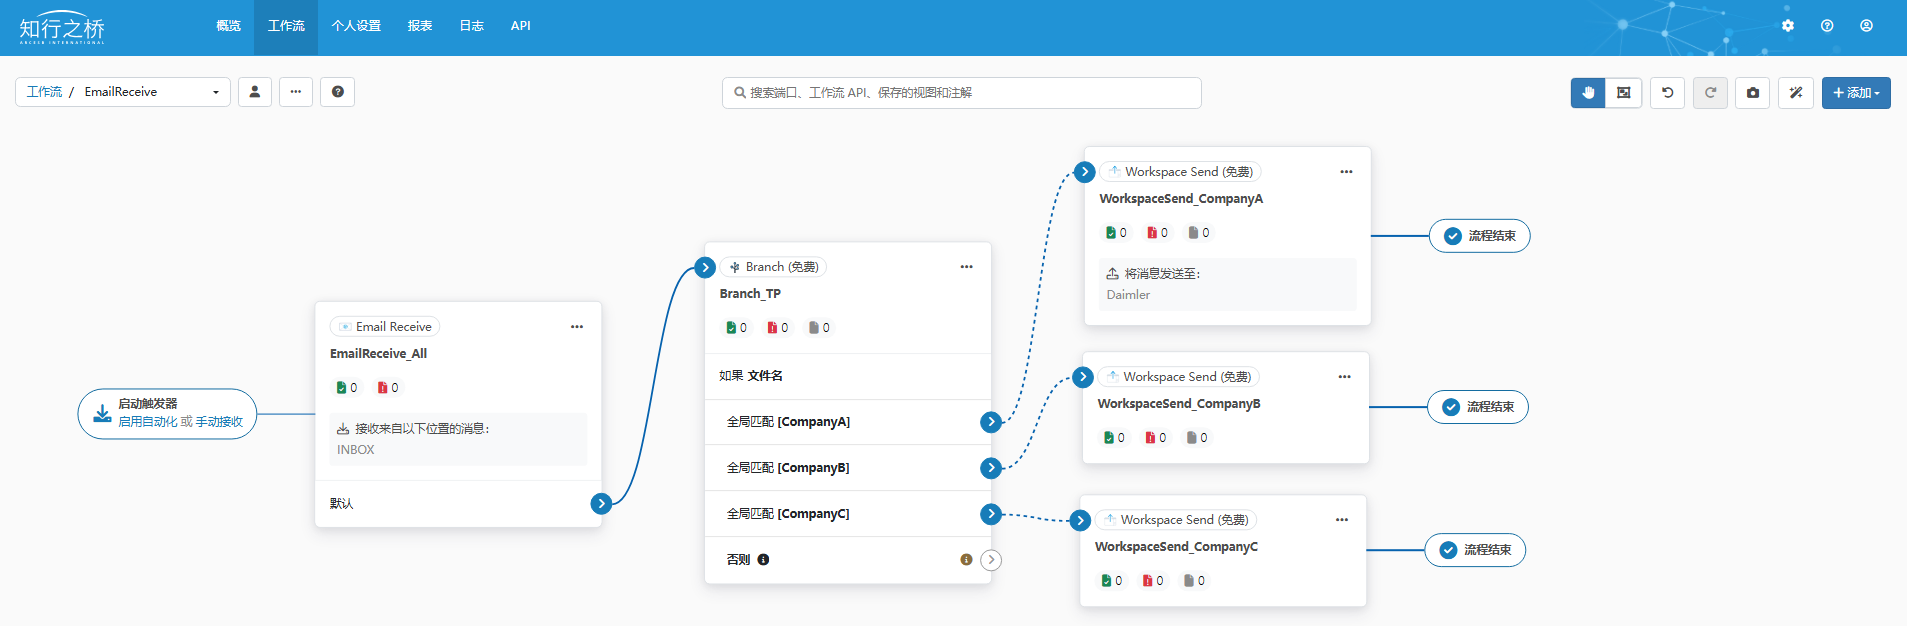Image resolution: width=1907 pixels, height=626 pixels.
Task: Open the account profile icon in header
Action: coord(1866,26)
